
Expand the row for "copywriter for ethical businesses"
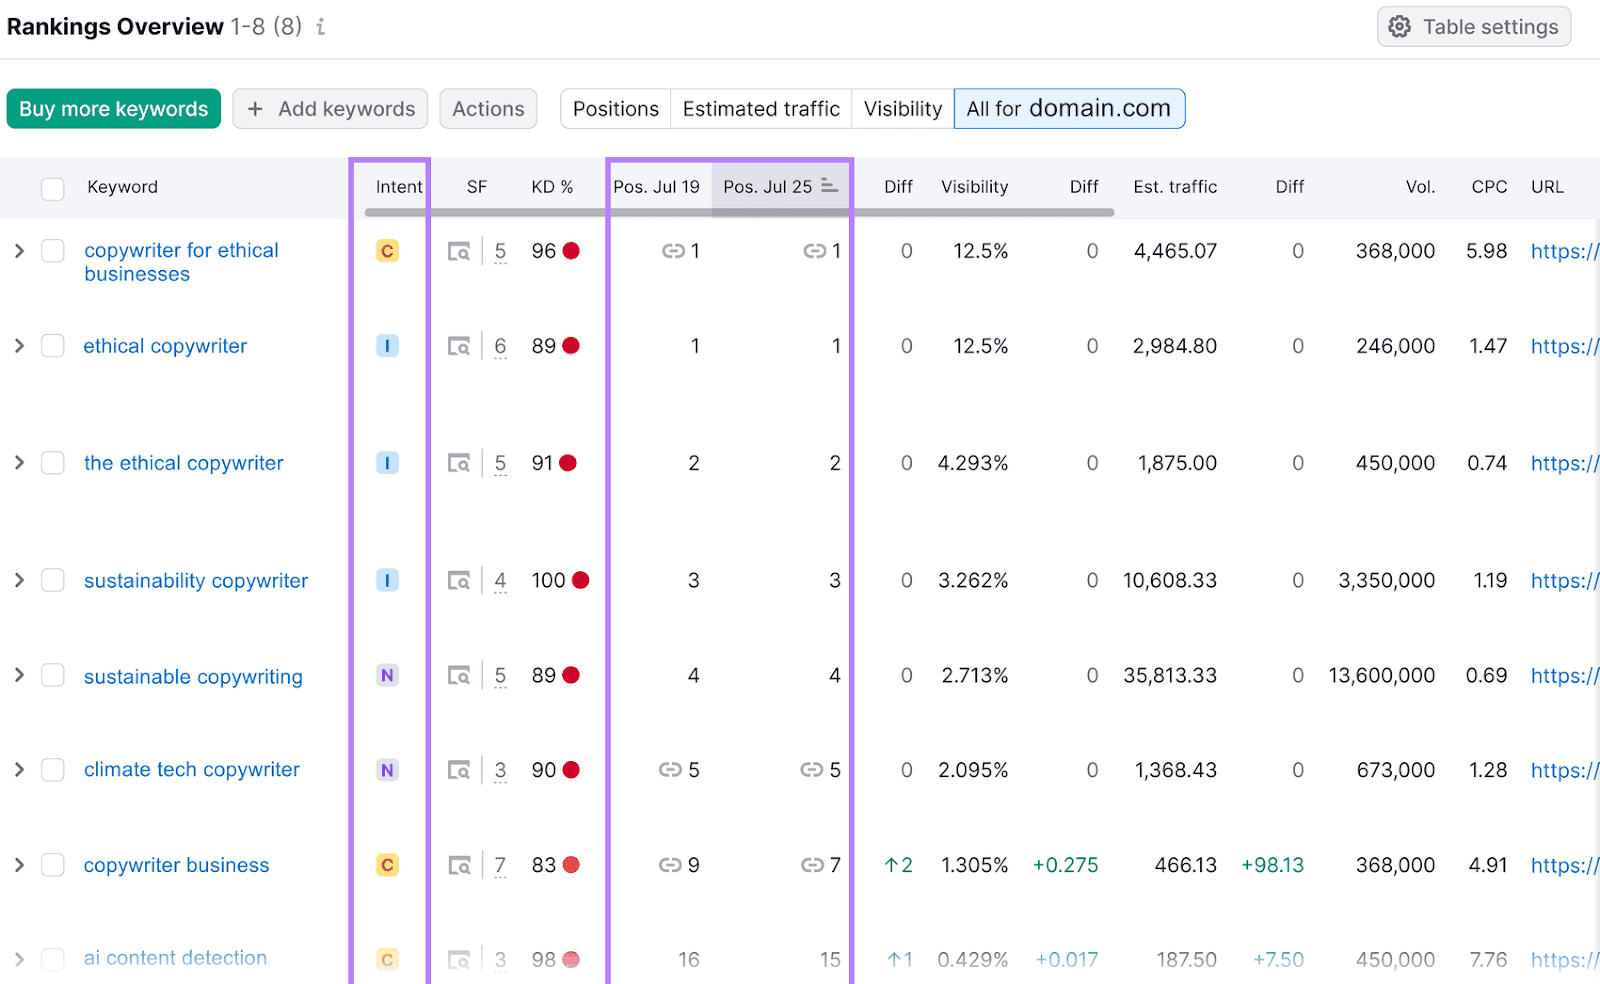click(19, 251)
